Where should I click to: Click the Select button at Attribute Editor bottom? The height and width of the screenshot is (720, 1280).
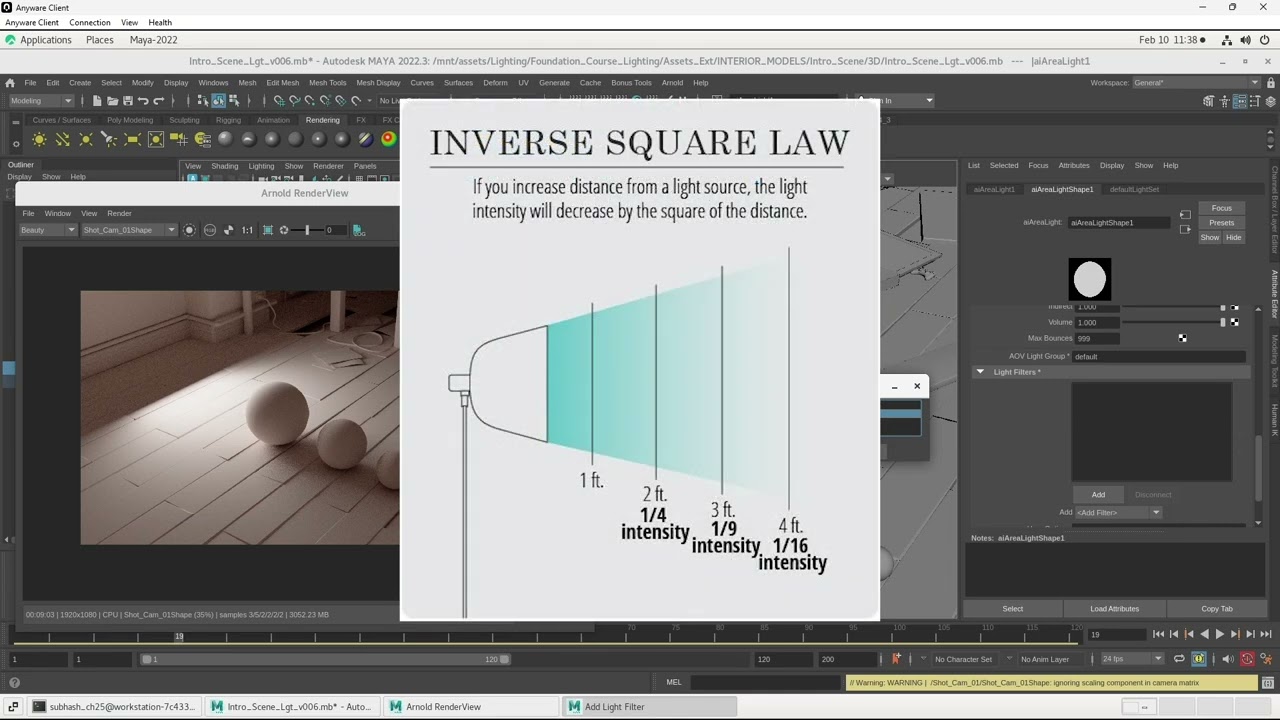1012,608
